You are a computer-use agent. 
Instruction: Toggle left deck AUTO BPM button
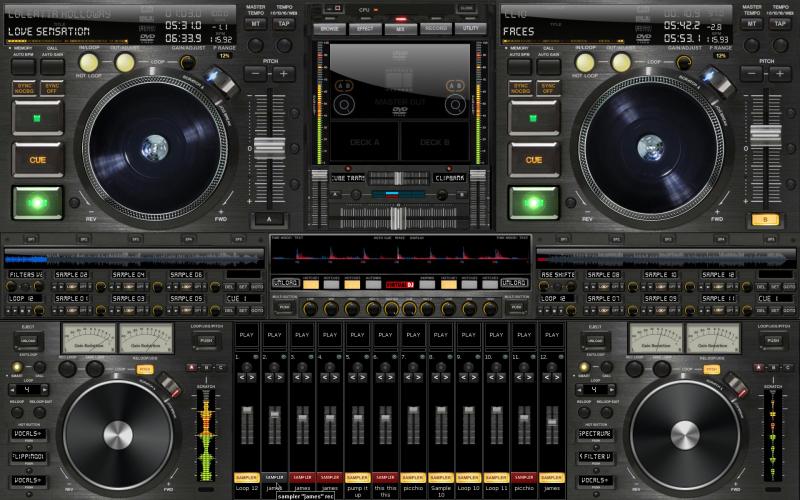point(23,66)
